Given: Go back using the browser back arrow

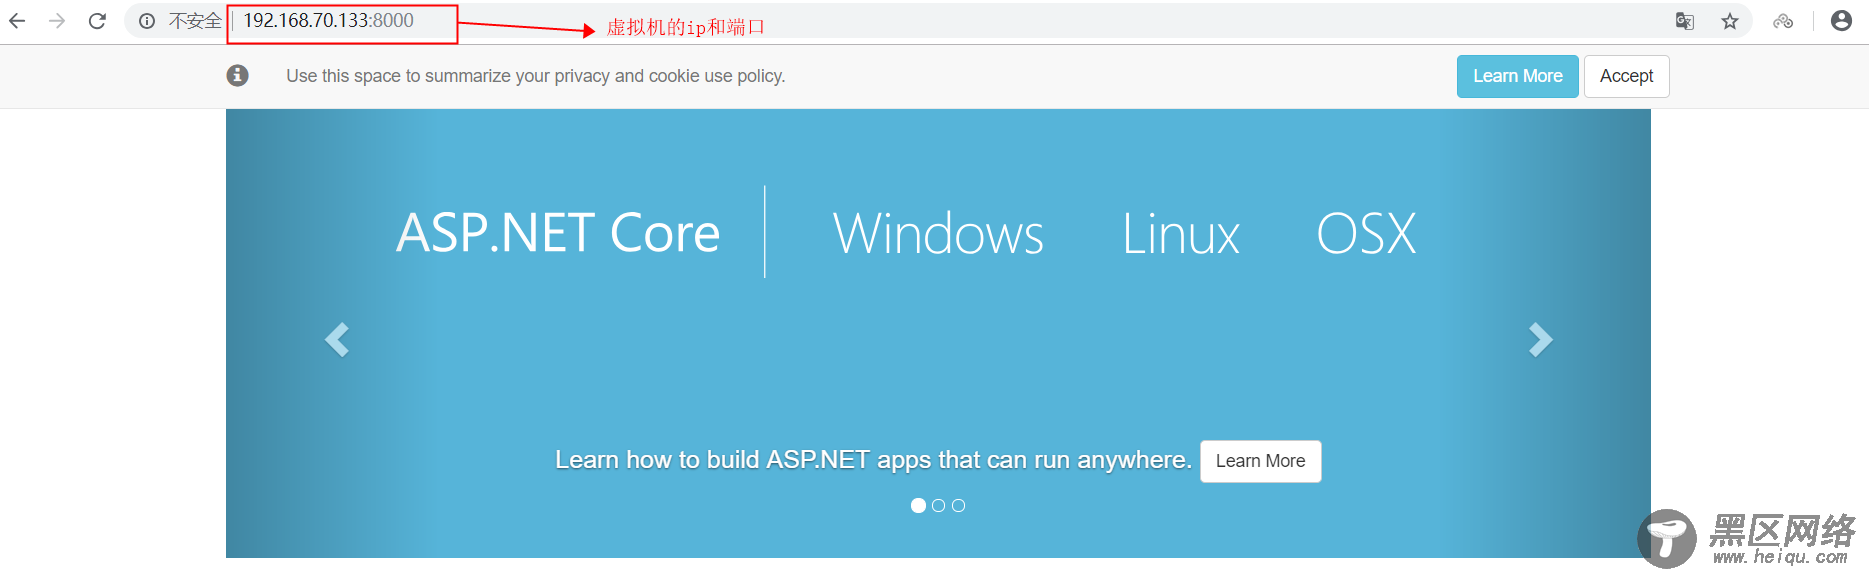Looking at the screenshot, I should coord(17,21).
